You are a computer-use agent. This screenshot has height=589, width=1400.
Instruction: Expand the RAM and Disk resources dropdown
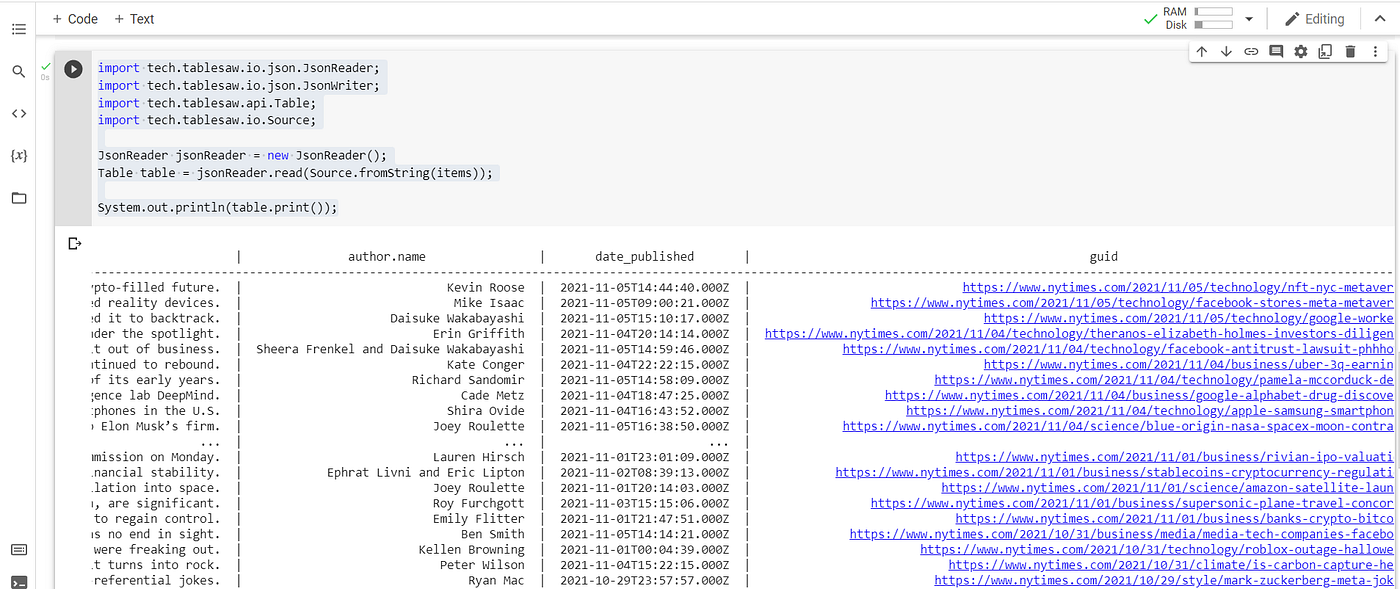pos(1248,18)
